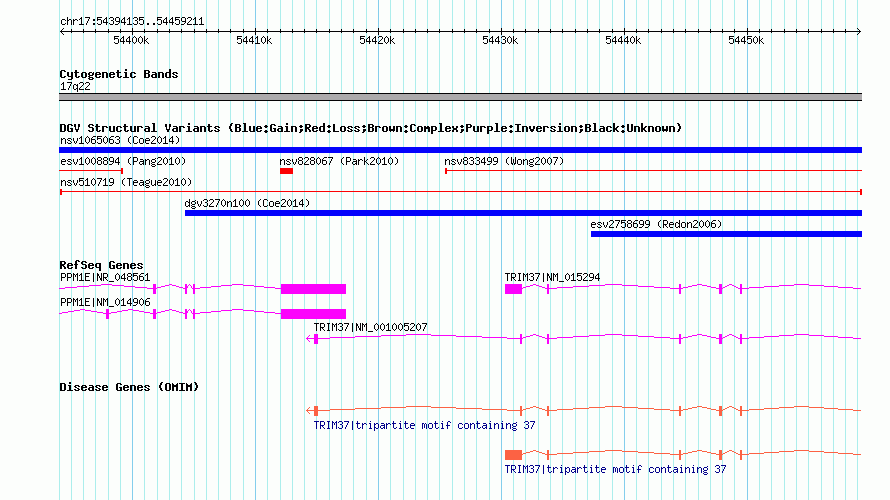890x500 pixels.
Task: Select the RefSeq Genes track title
Action: click(x=101, y=265)
